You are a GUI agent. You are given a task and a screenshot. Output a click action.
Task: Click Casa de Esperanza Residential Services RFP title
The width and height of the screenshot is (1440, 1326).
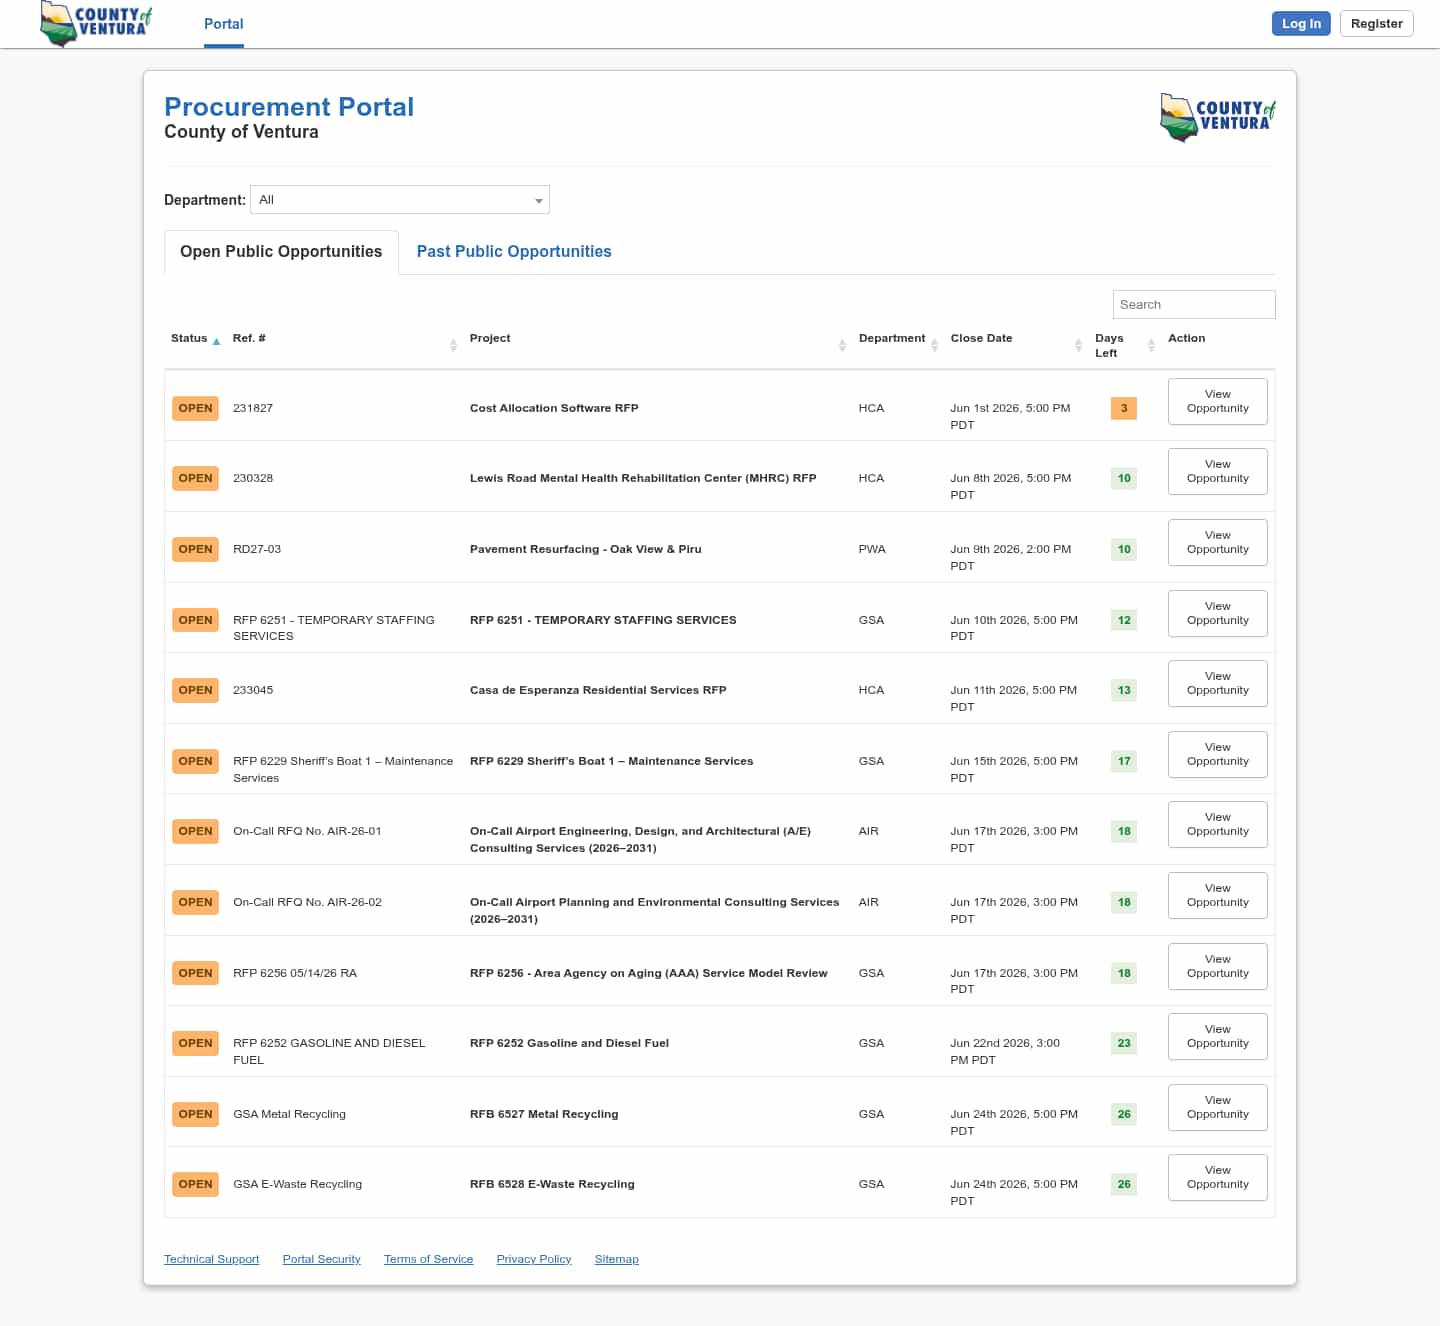tap(598, 690)
